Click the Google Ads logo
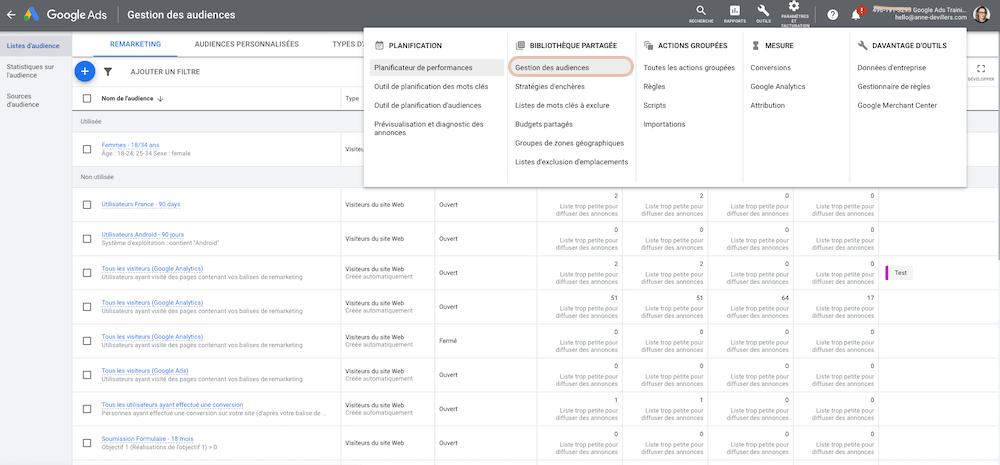Screen dimensions: 1000x465 click(x=66, y=15)
